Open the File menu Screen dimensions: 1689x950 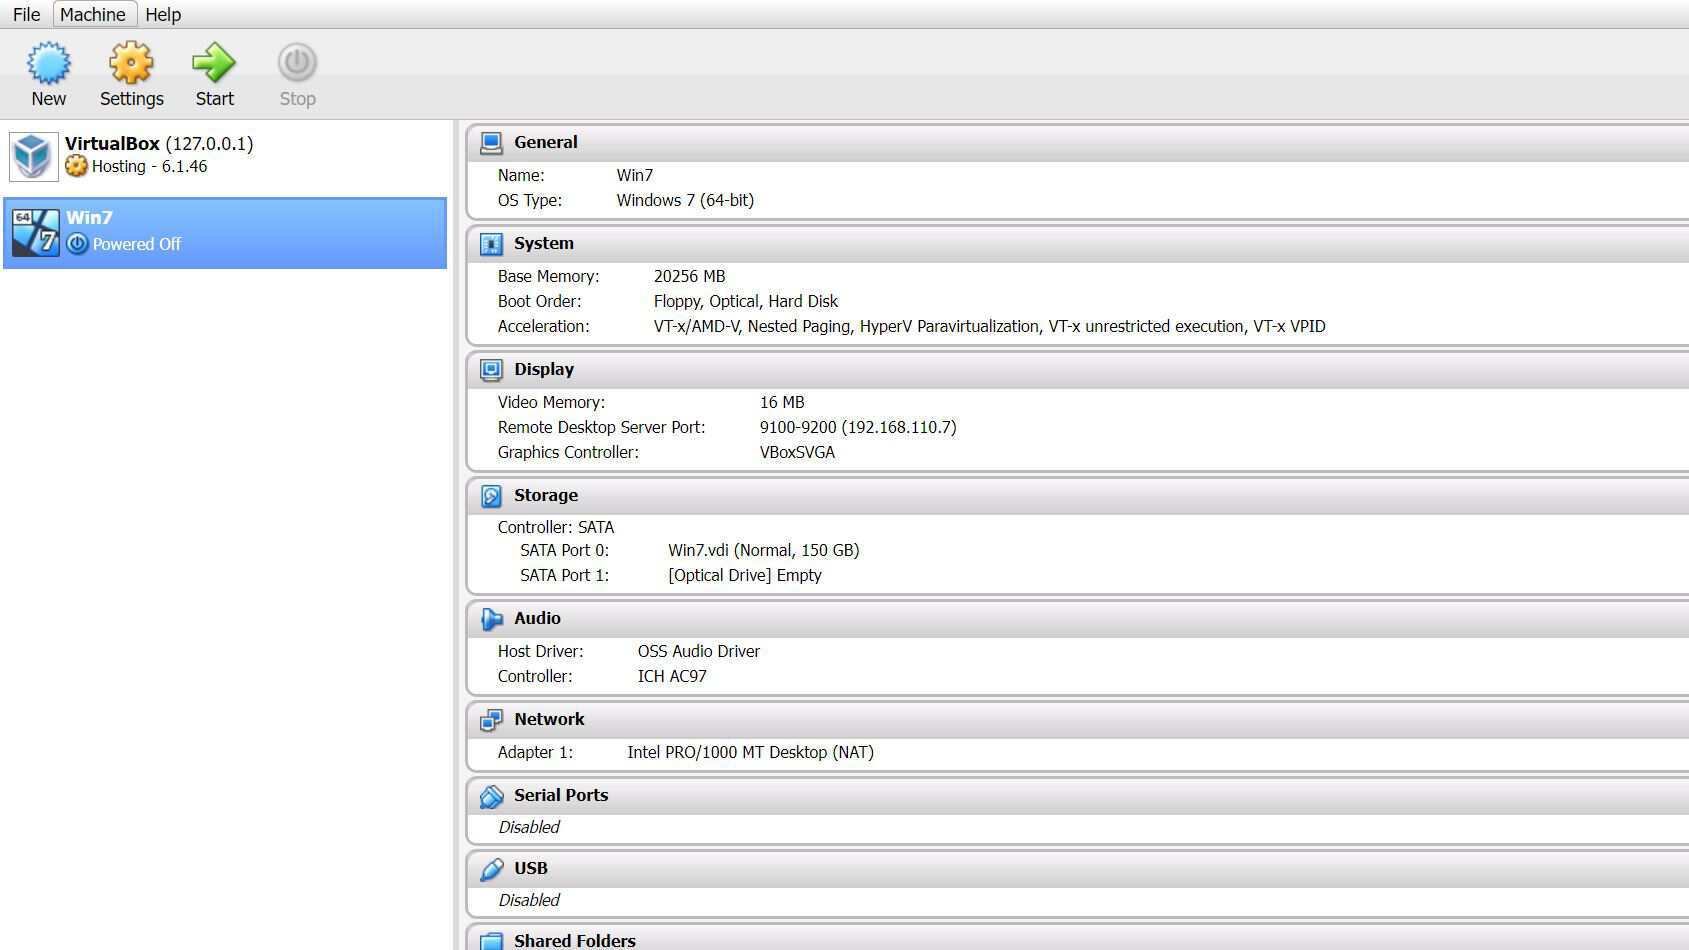[x=26, y=15]
